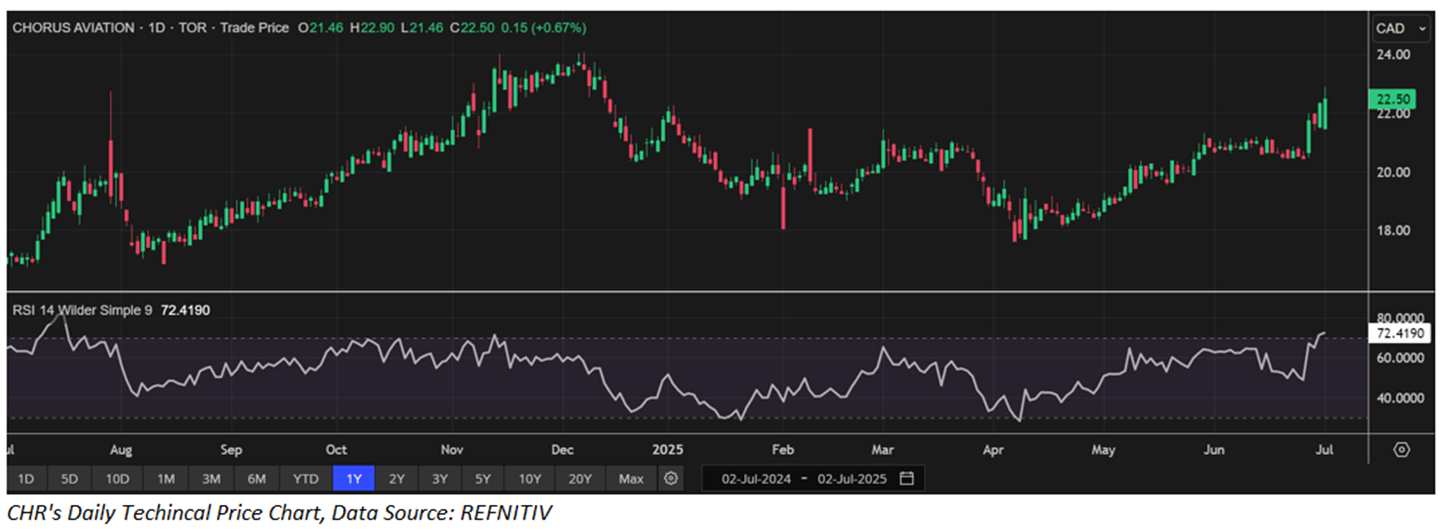Select the 10D time range button
This screenshot has height=532, width=1446.
[x=118, y=479]
